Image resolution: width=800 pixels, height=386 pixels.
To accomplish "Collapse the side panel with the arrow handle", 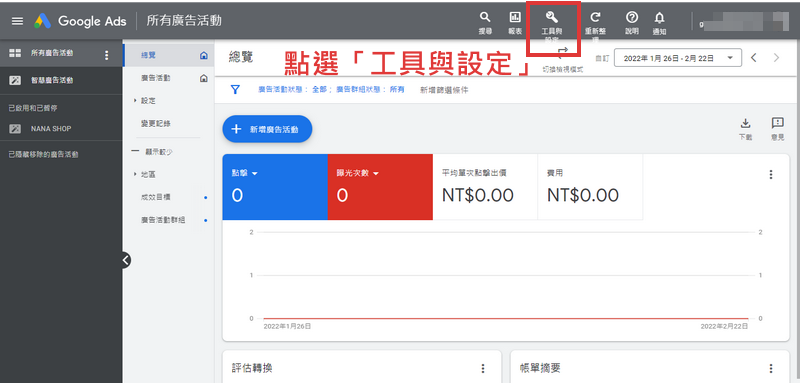I will pos(126,260).
